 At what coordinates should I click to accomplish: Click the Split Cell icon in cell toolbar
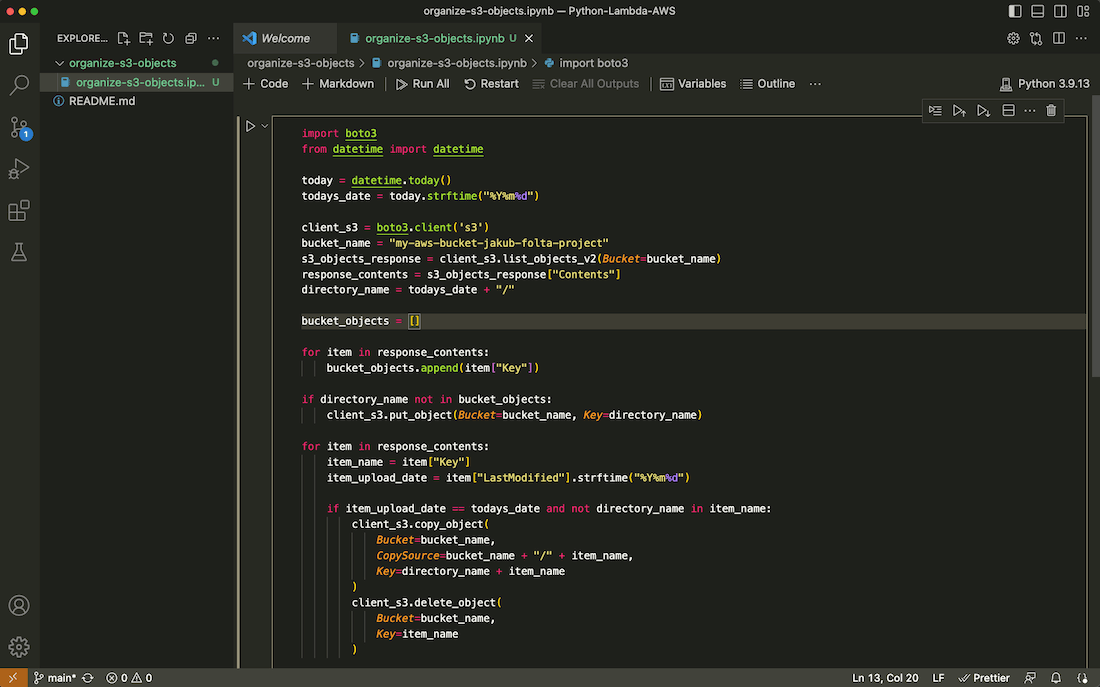(x=1008, y=110)
